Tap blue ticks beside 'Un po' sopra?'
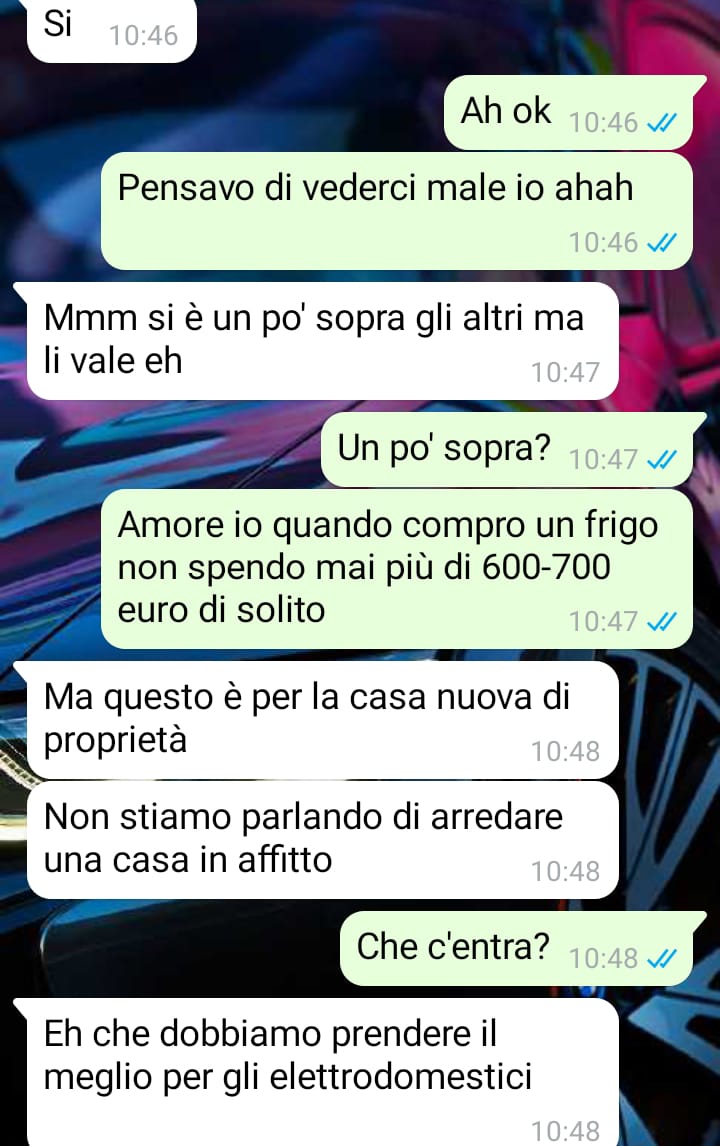The width and height of the screenshot is (720, 1146). click(x=662, y=459)
